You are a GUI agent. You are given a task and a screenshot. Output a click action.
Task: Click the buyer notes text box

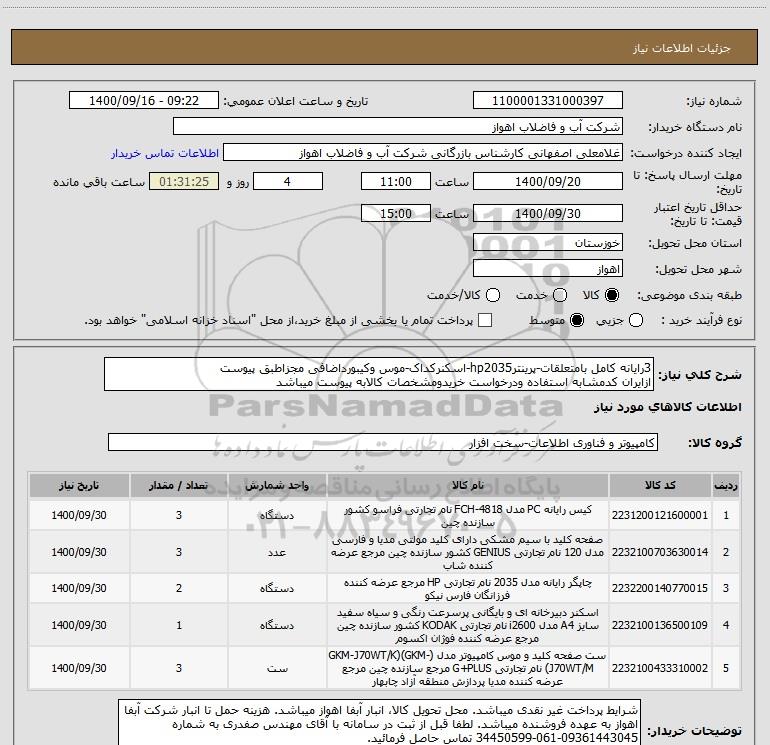[x=380, y=723]
